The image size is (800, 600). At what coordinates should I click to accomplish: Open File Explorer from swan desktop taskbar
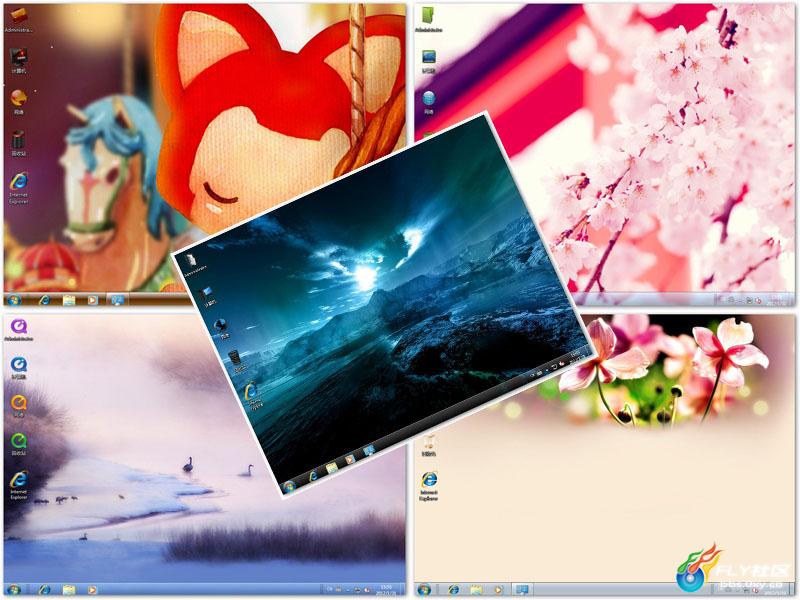(x=68, y=590)
